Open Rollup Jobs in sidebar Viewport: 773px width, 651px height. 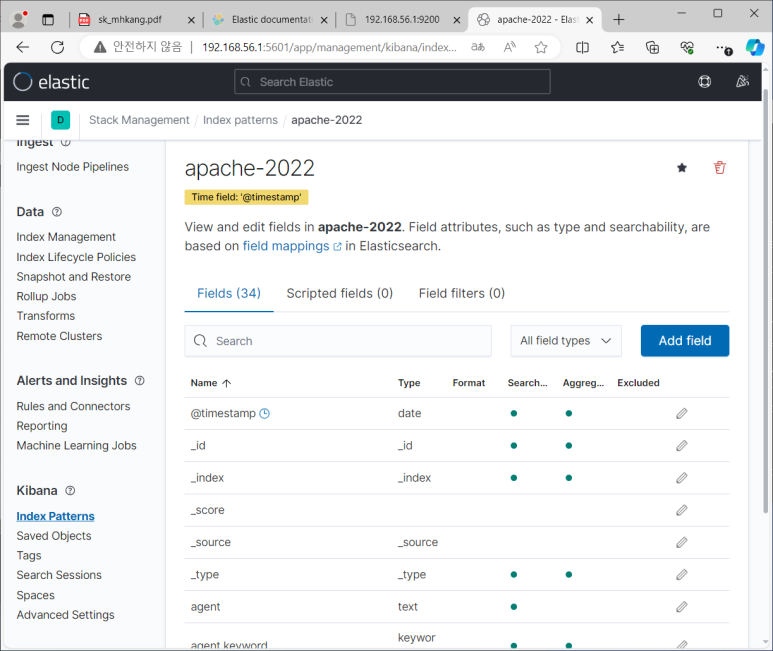pos(46,297)
